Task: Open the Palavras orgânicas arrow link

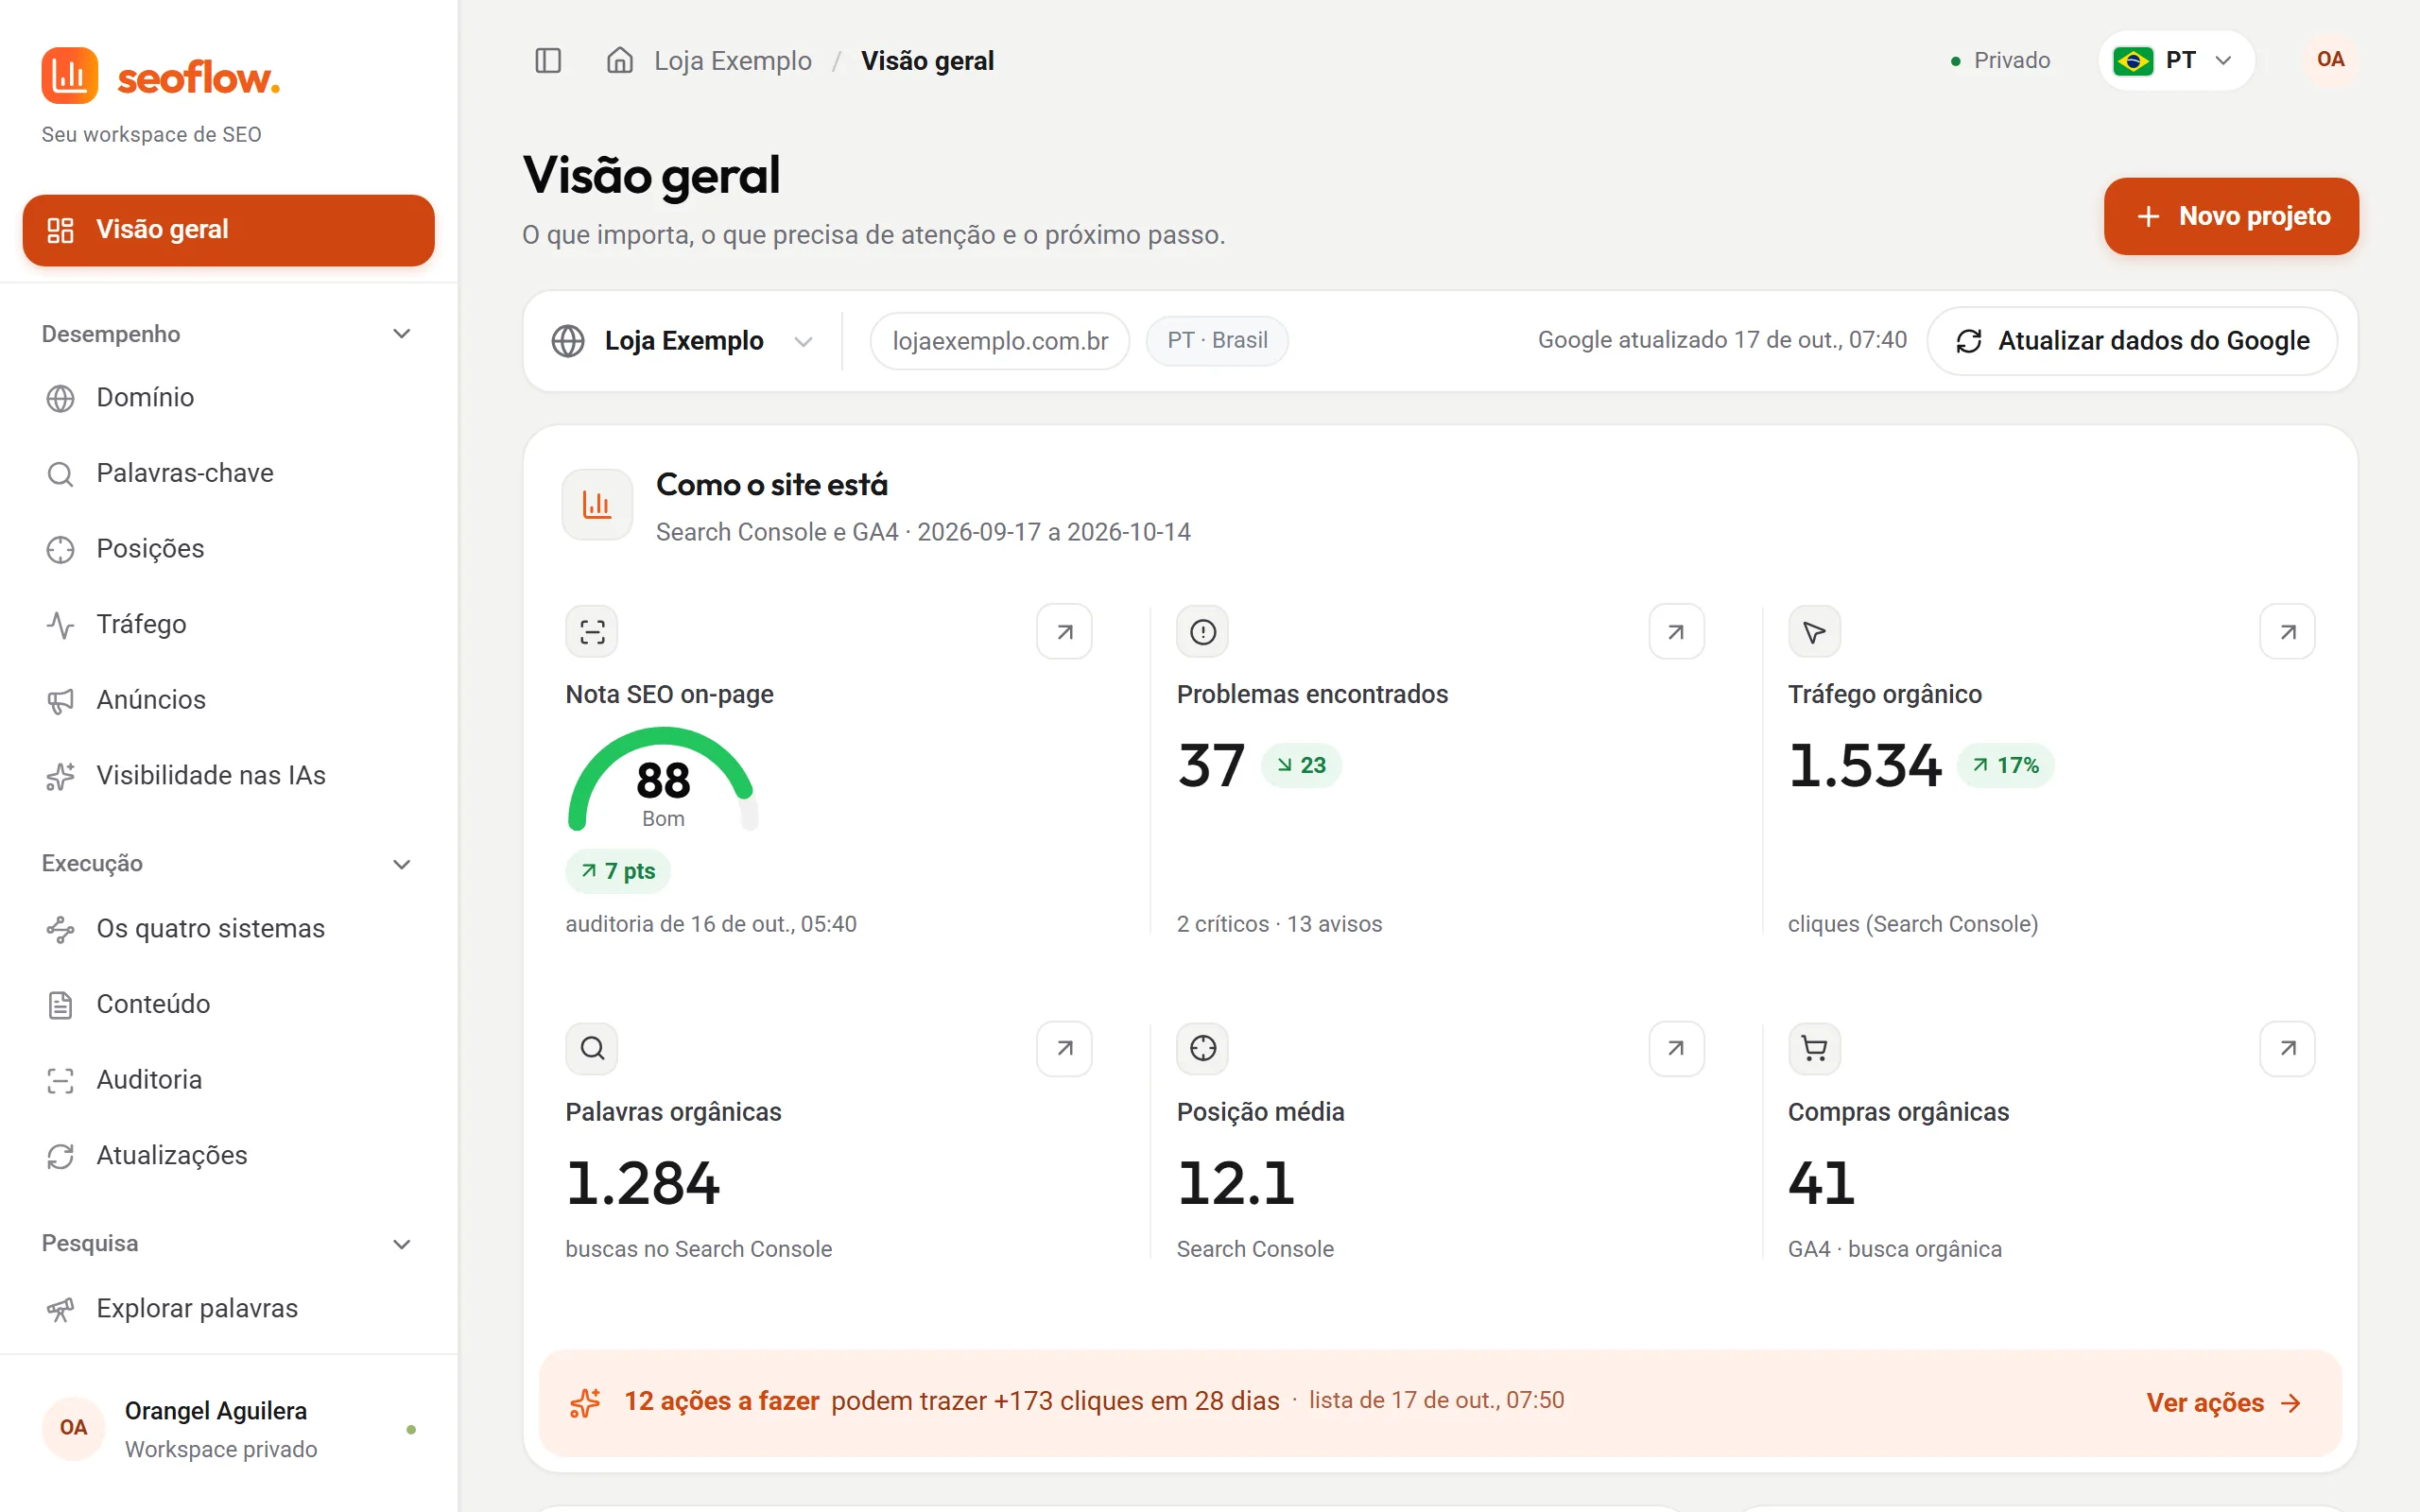Action: click(x=1064, y=1048)
